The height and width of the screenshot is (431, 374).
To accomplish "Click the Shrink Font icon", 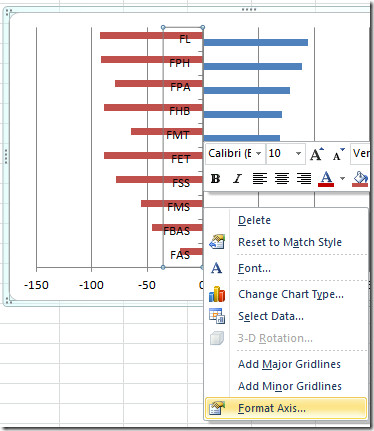I will tap(338, 154).
